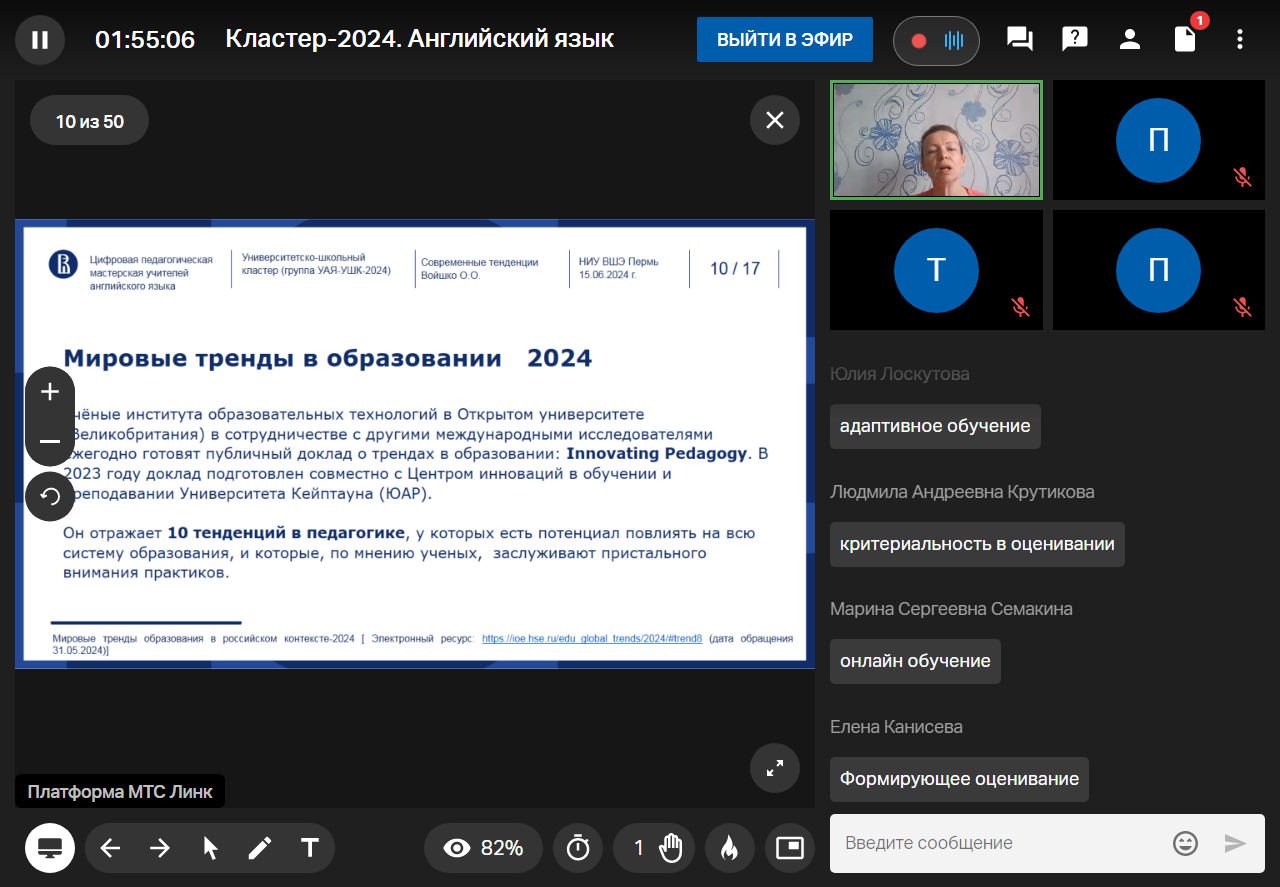
Task: Show the participants list icon
Action: tap(1130, 40)
